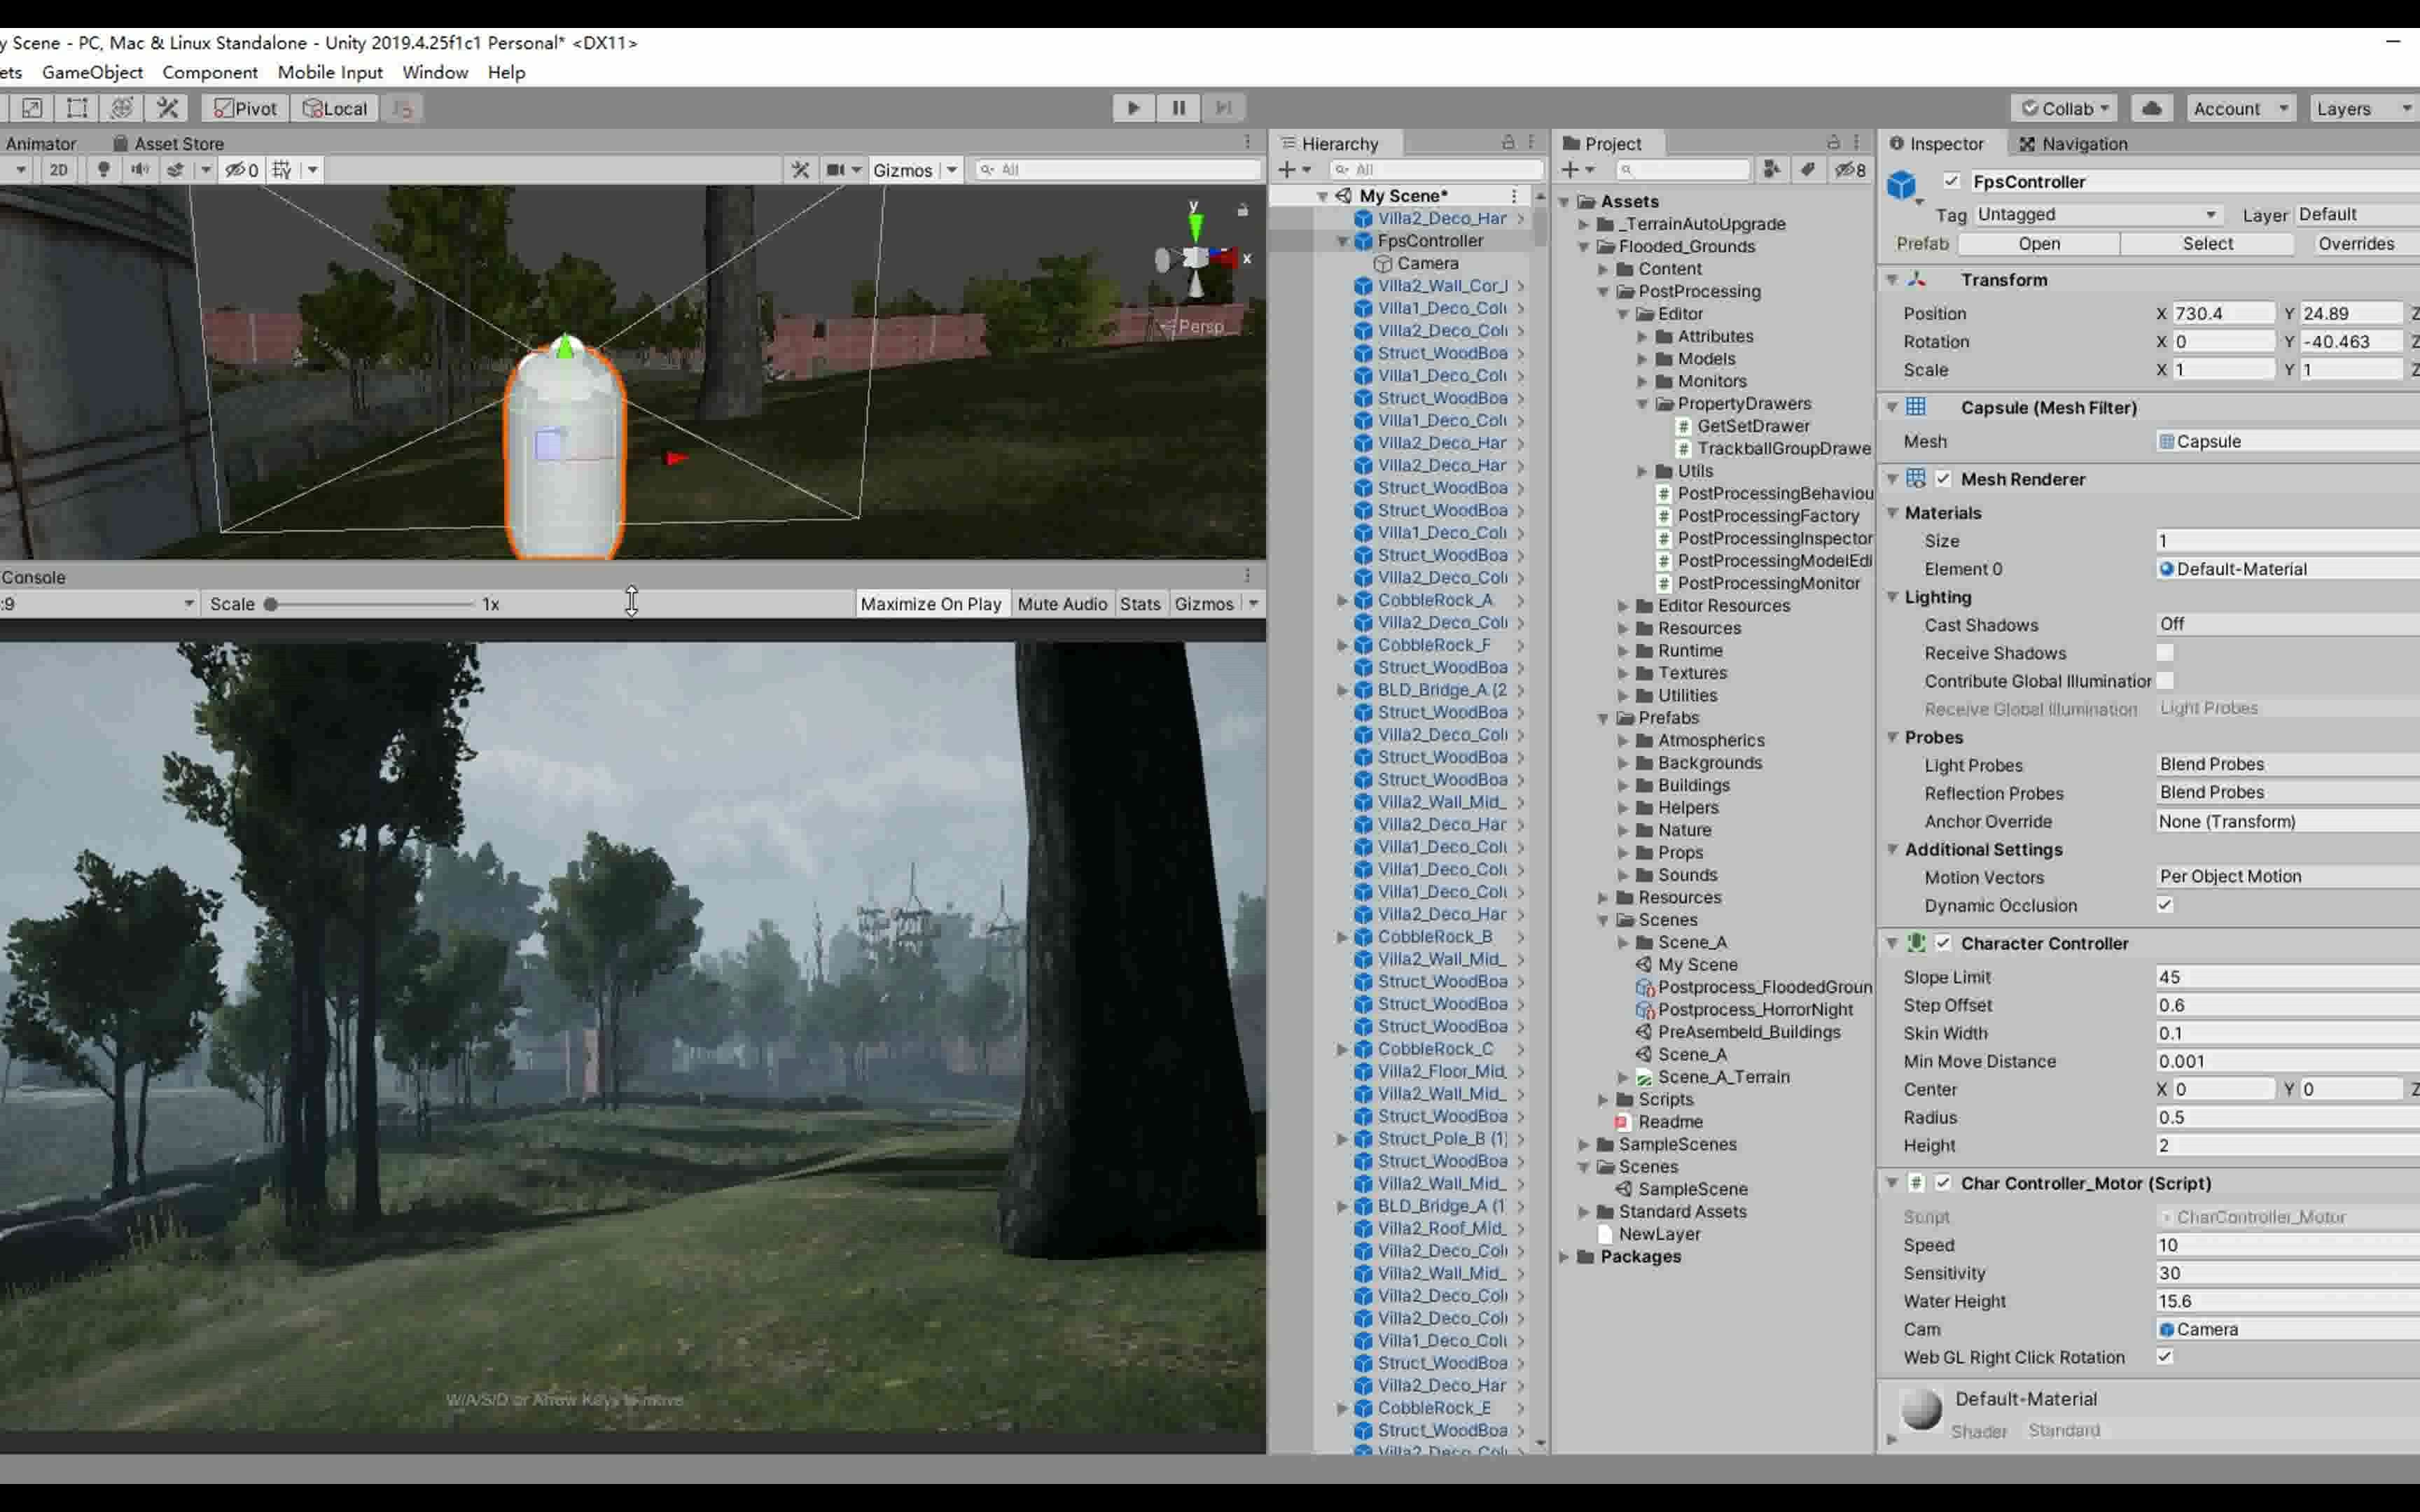This screenshot has height=1512, width=2420.
Task: Select the Rect Transform tool icon
Action: pyautogui.click(x=77, y=107)
